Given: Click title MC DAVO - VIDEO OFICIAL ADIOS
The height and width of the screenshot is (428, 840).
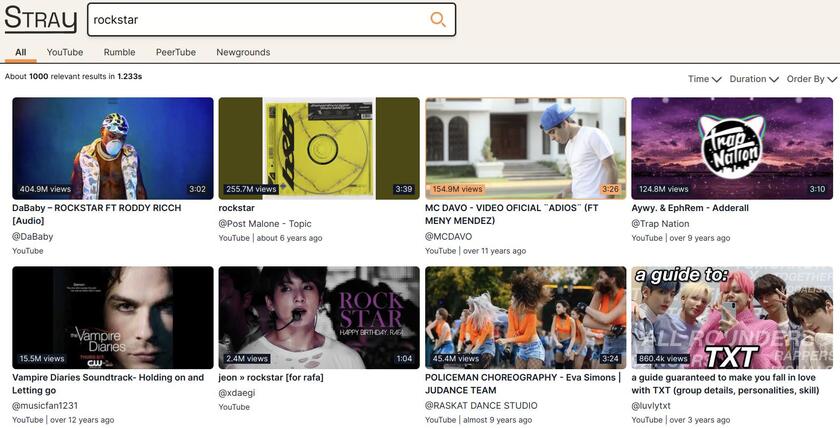Looking at the screenshot, I should point(511,214).
